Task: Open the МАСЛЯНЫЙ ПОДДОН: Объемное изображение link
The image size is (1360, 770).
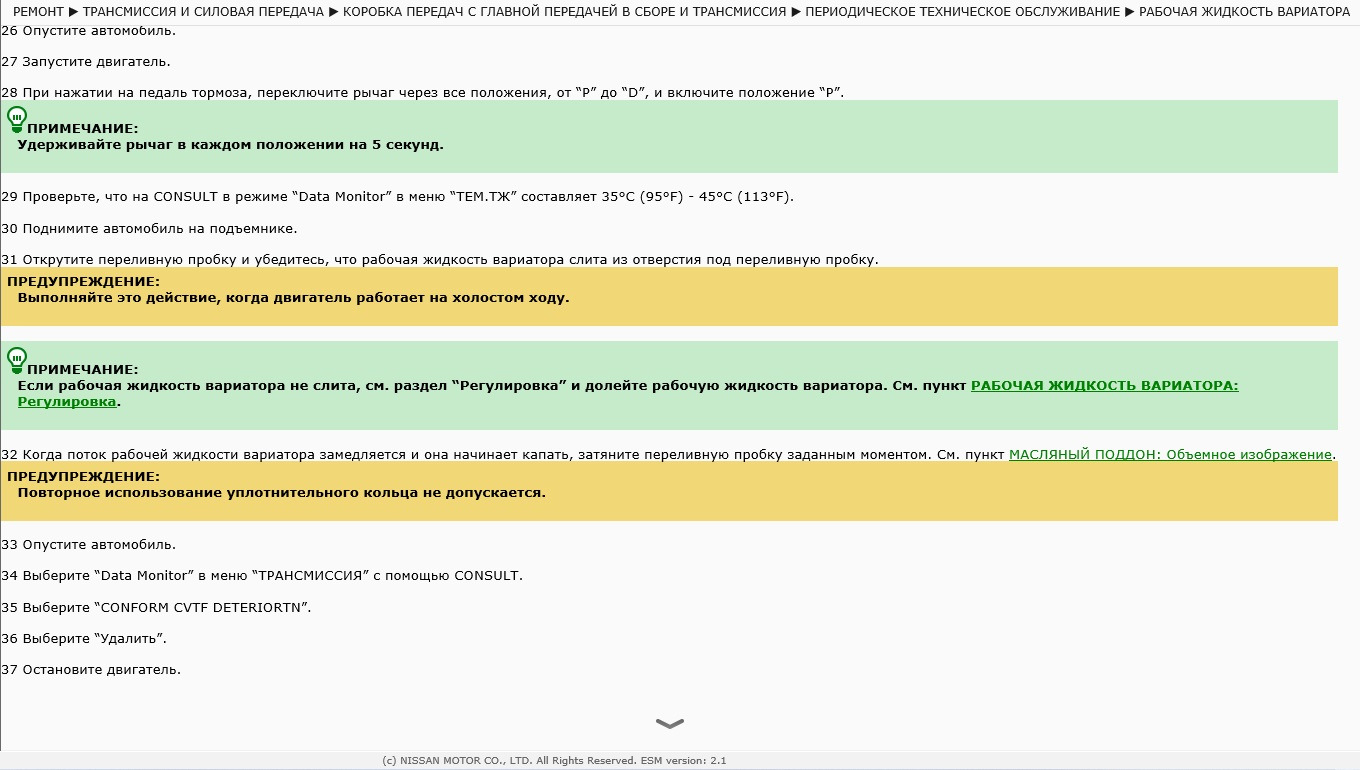Action: coord(1170,454)
